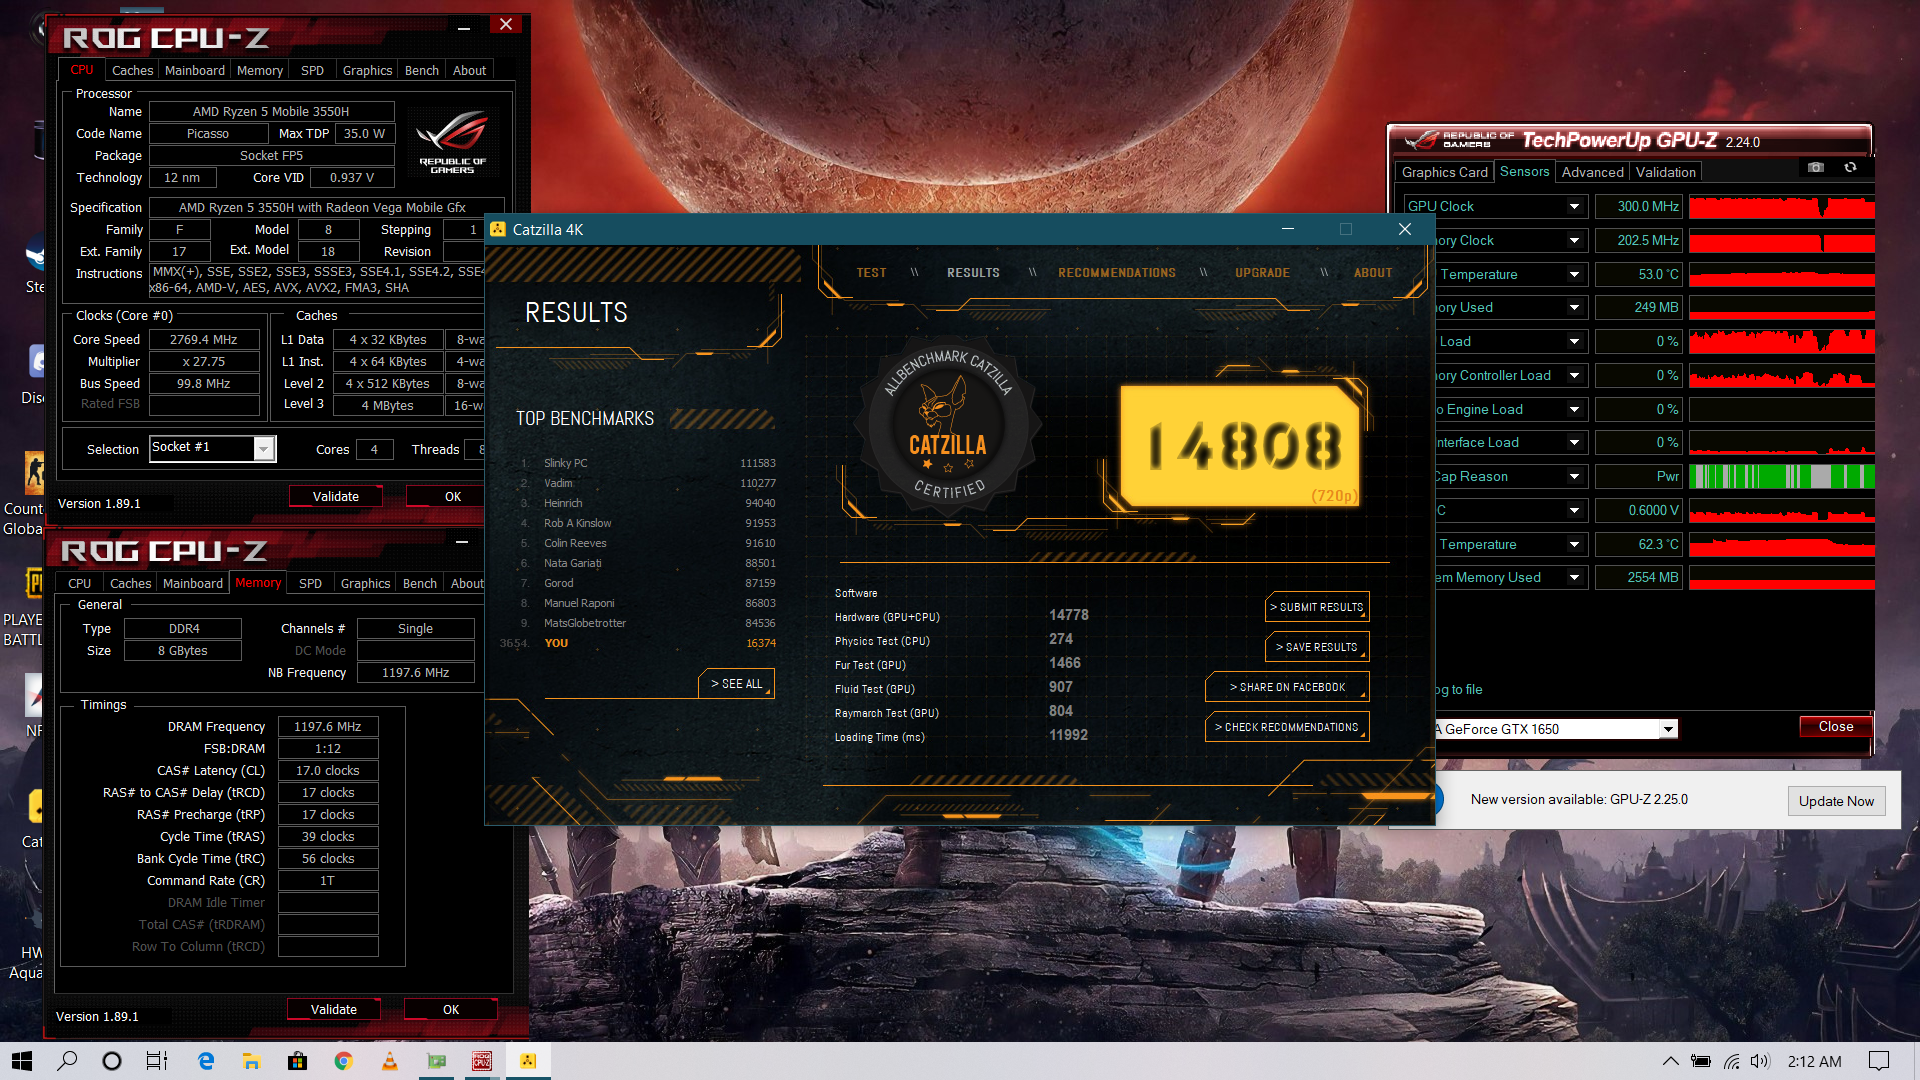
Task: Expand the PerfCap Reason dropdown
Action: point(1574,477)
